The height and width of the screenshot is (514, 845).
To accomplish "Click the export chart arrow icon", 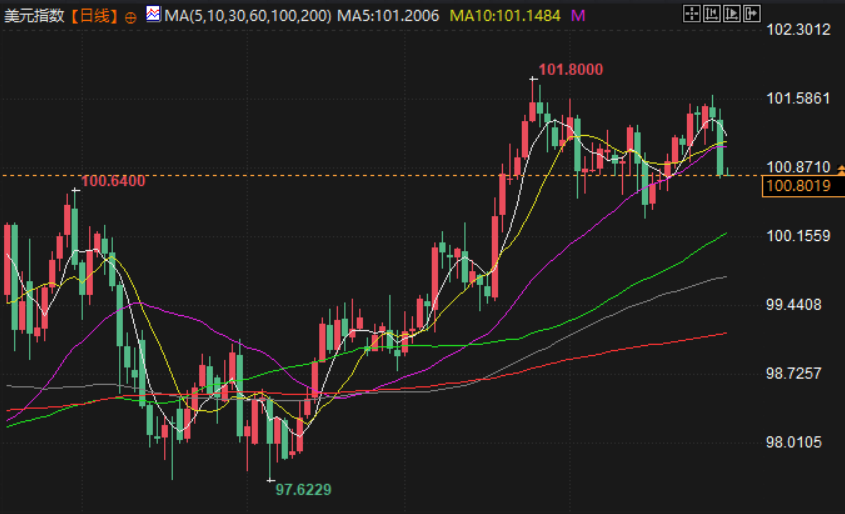I will pyautogui.click(x=752, y=13).
